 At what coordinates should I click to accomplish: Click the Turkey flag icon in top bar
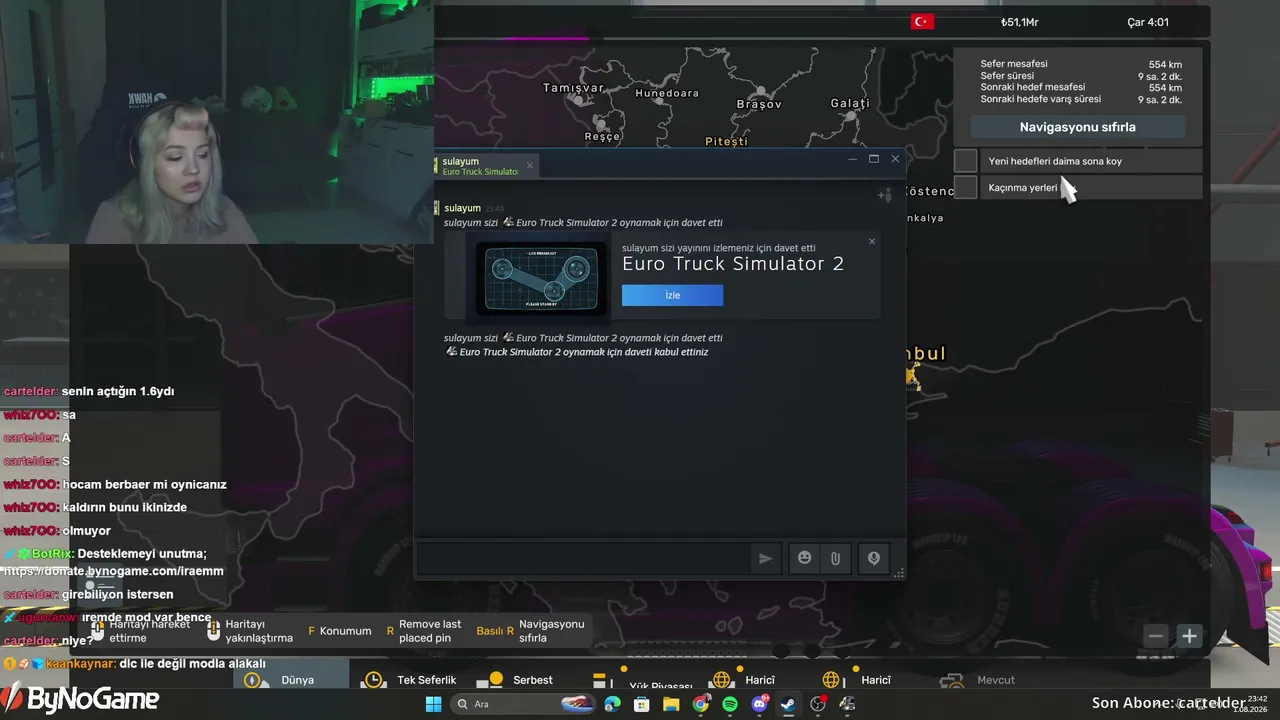922,21
